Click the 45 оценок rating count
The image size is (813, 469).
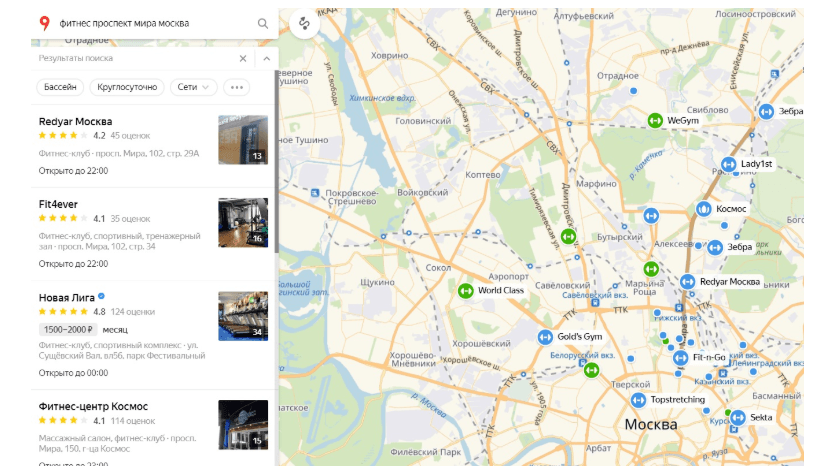[x=130, y=136]
